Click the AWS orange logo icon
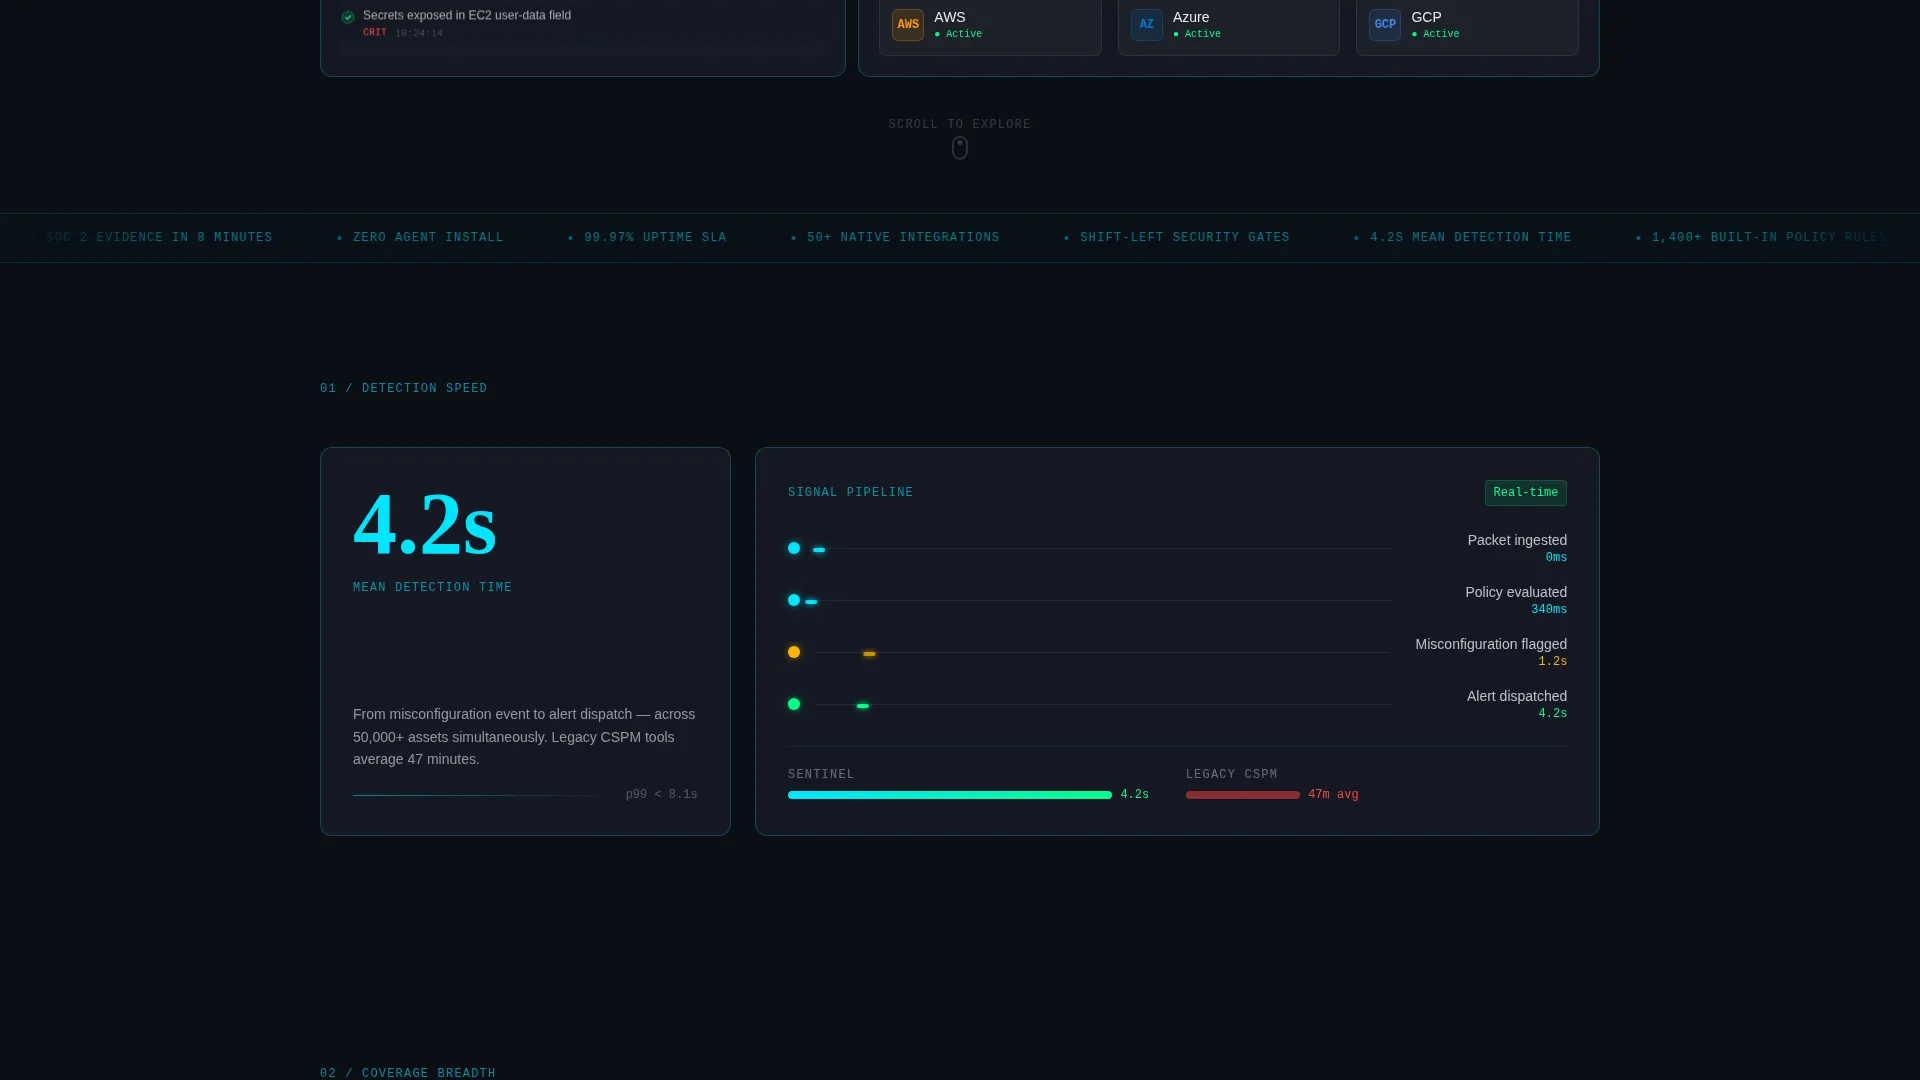 point(907,25)
